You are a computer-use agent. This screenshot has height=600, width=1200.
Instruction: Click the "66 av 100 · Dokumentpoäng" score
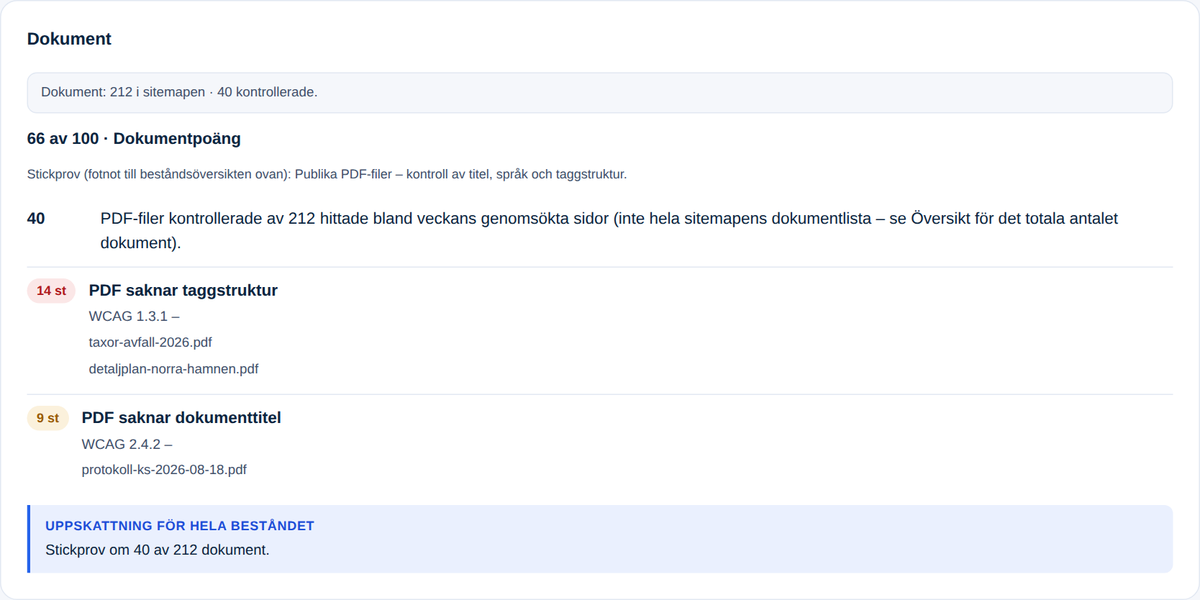pos(134,139)
